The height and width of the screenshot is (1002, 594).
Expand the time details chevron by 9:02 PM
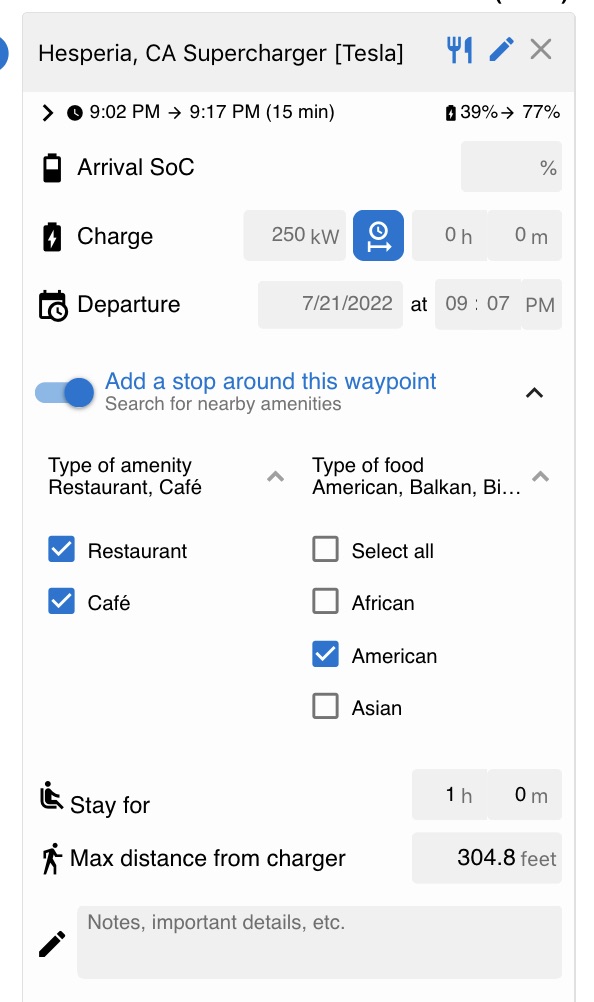point(48,113)
